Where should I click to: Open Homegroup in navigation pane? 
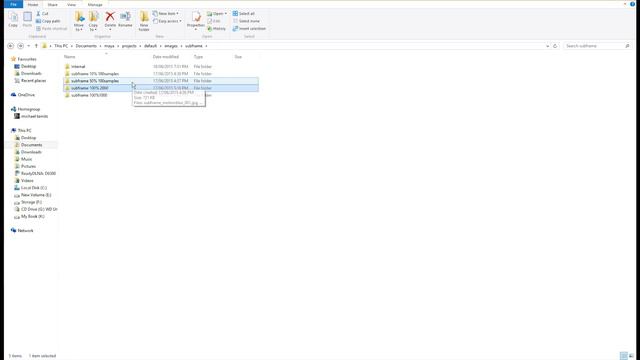click(29, 109)
